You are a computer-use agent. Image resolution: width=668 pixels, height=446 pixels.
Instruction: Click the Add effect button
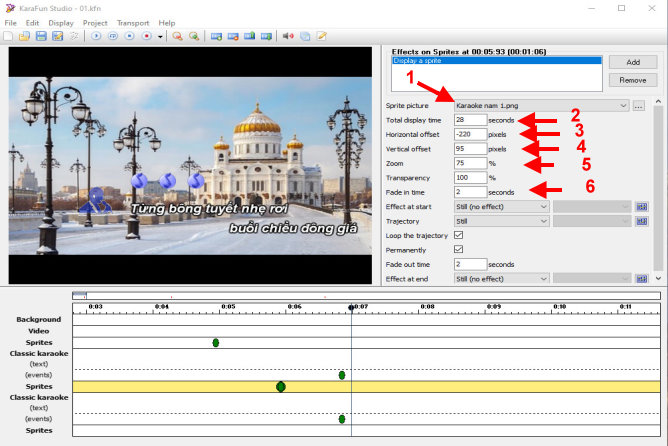click(x=632, y=62)
